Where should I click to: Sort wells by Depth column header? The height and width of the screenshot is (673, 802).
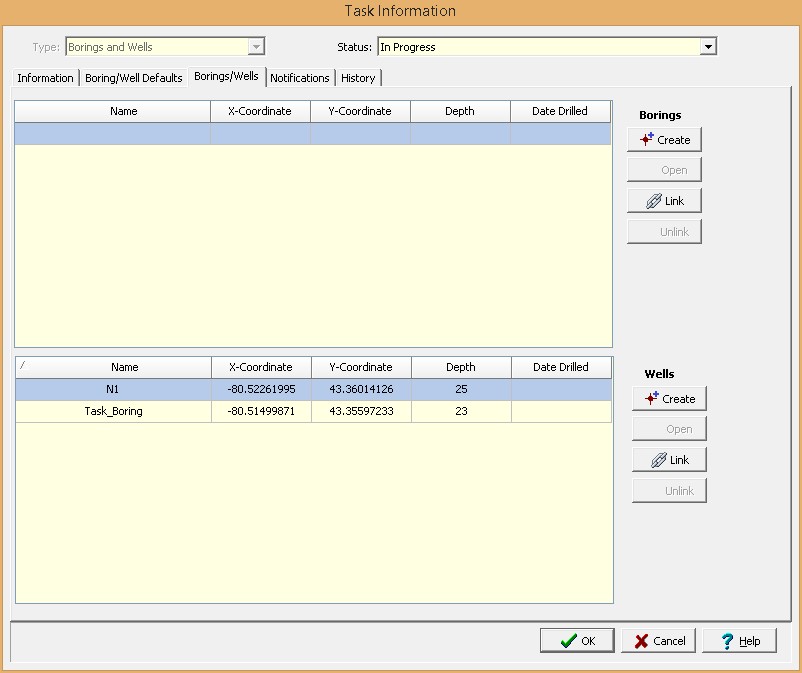point(460,367)
